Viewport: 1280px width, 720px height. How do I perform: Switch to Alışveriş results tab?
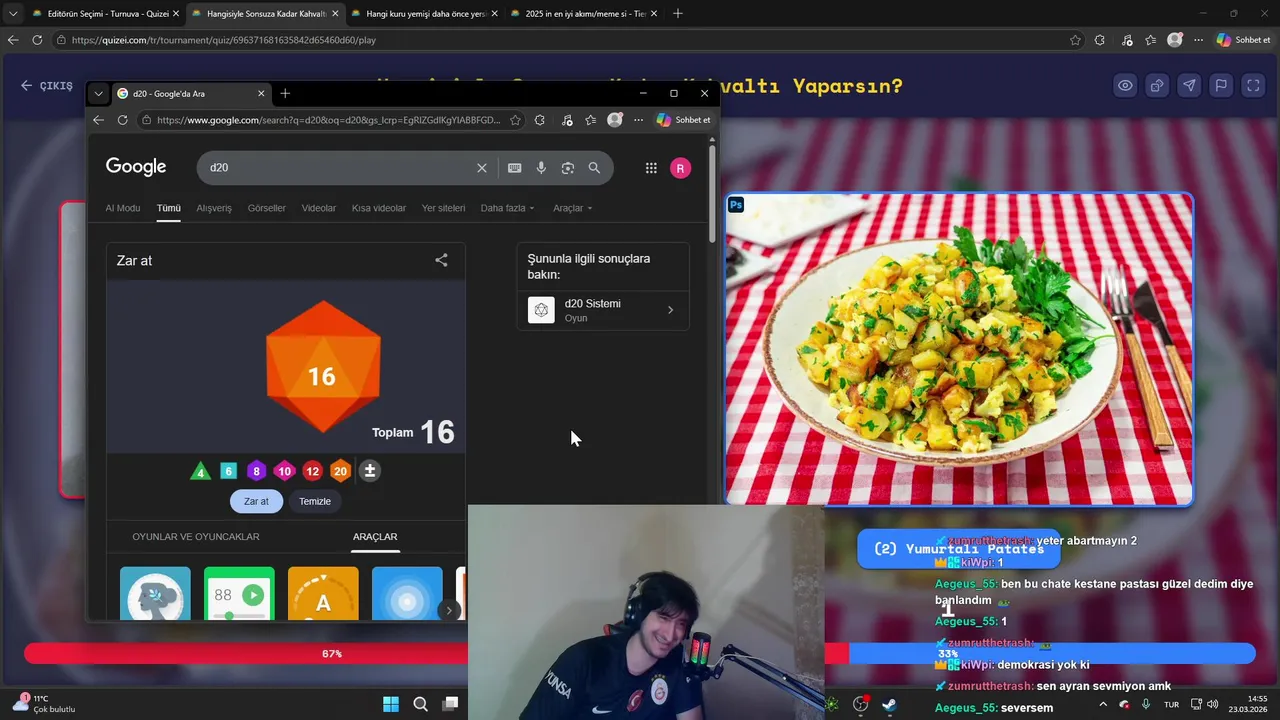point(214,208)
